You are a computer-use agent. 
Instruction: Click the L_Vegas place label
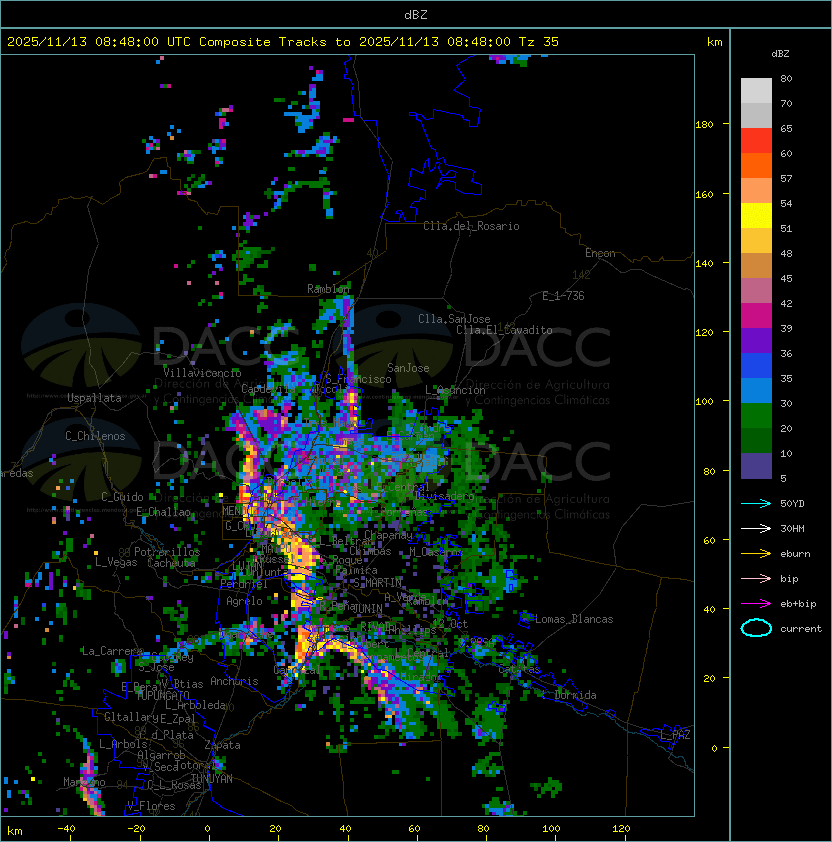(x=116, y=562)
